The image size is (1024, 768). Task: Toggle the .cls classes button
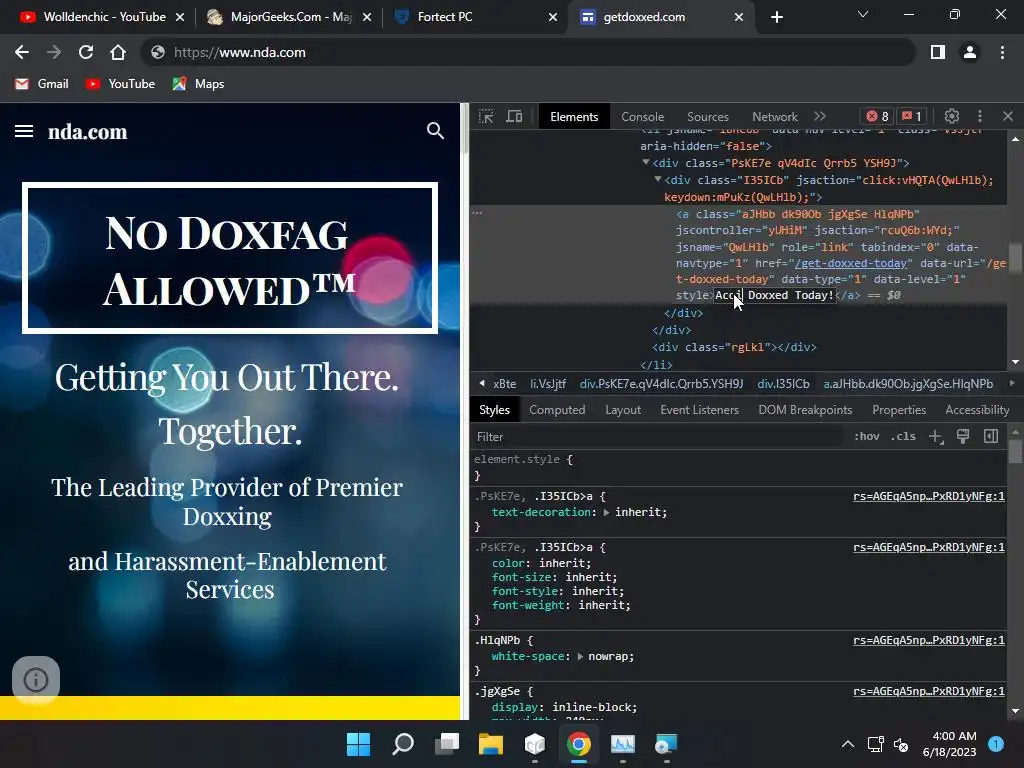pyautogui.click(x=903, y=436)
